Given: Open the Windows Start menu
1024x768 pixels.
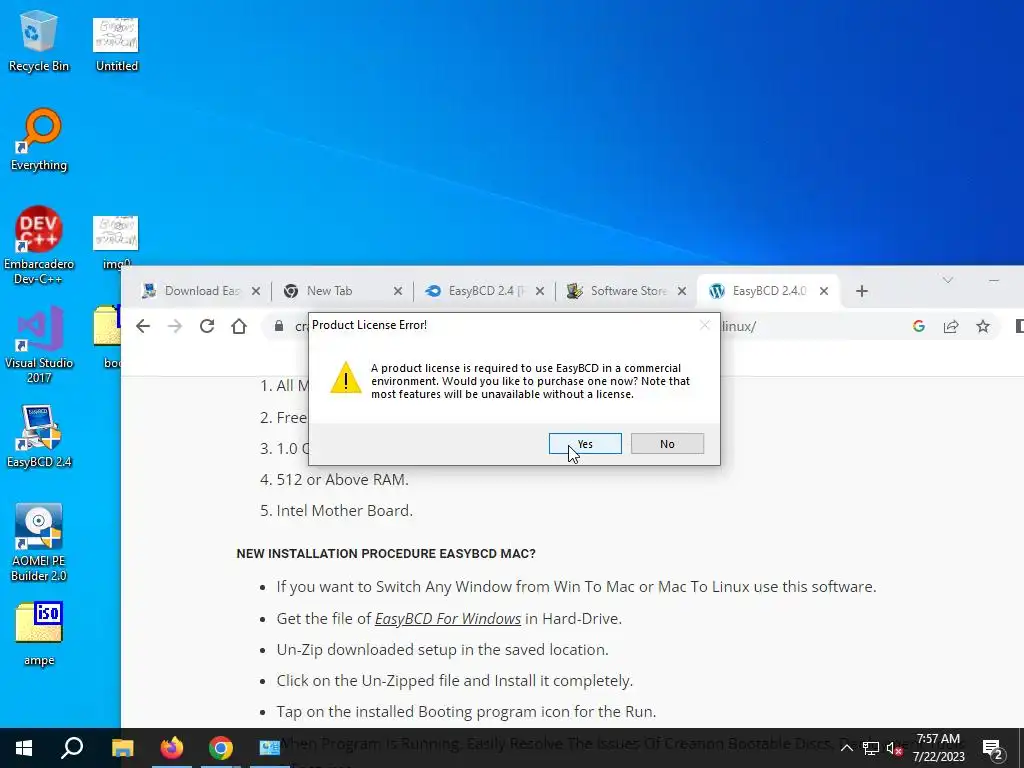Looking at the screenshot, I should click(24, 748).
